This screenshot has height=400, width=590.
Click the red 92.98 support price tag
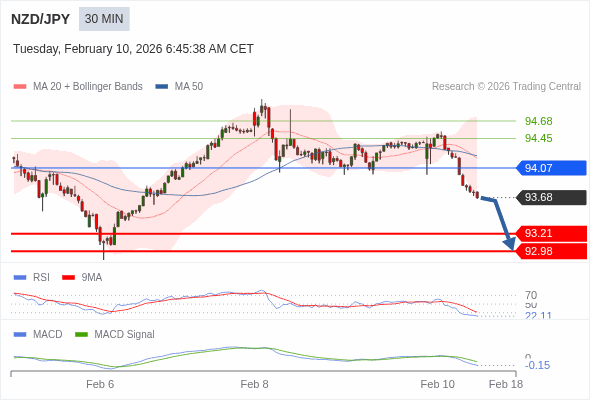[552, 251]
